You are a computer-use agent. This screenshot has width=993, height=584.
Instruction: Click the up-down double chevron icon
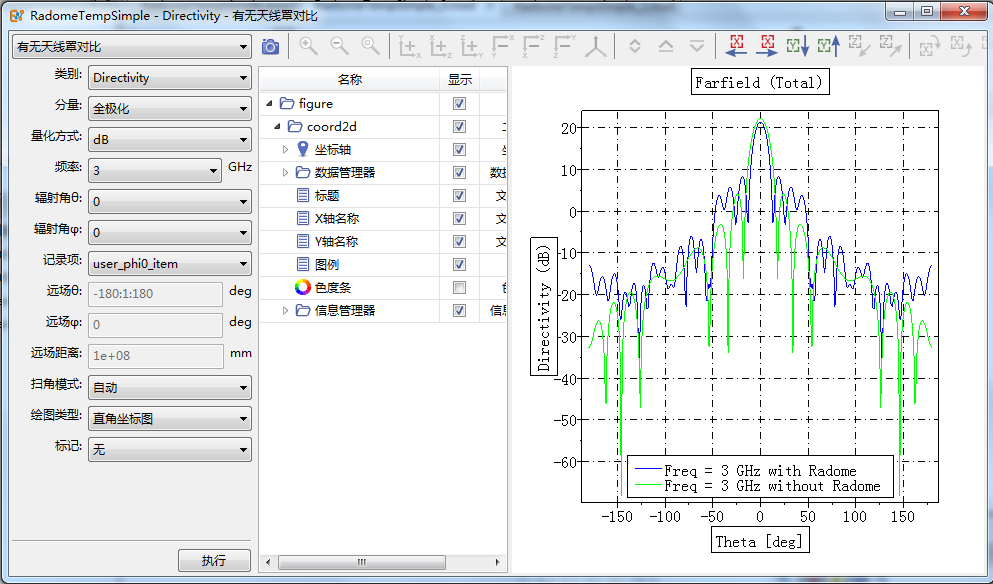pos(635,46)
